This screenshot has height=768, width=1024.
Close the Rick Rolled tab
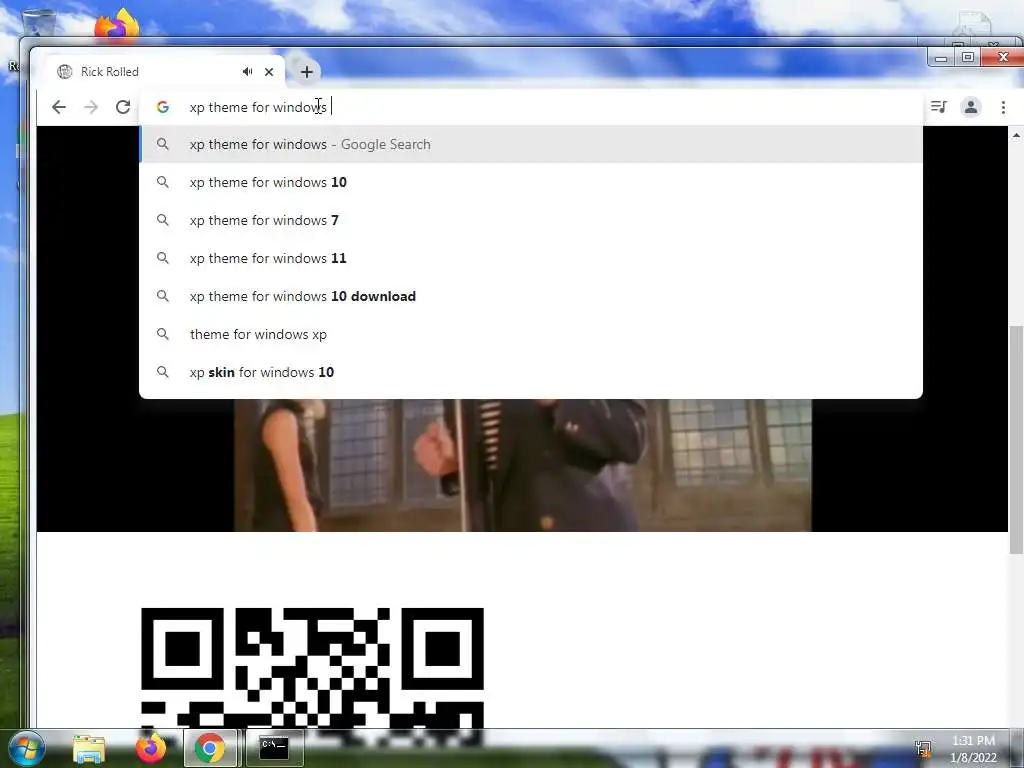tap(269, 72)
